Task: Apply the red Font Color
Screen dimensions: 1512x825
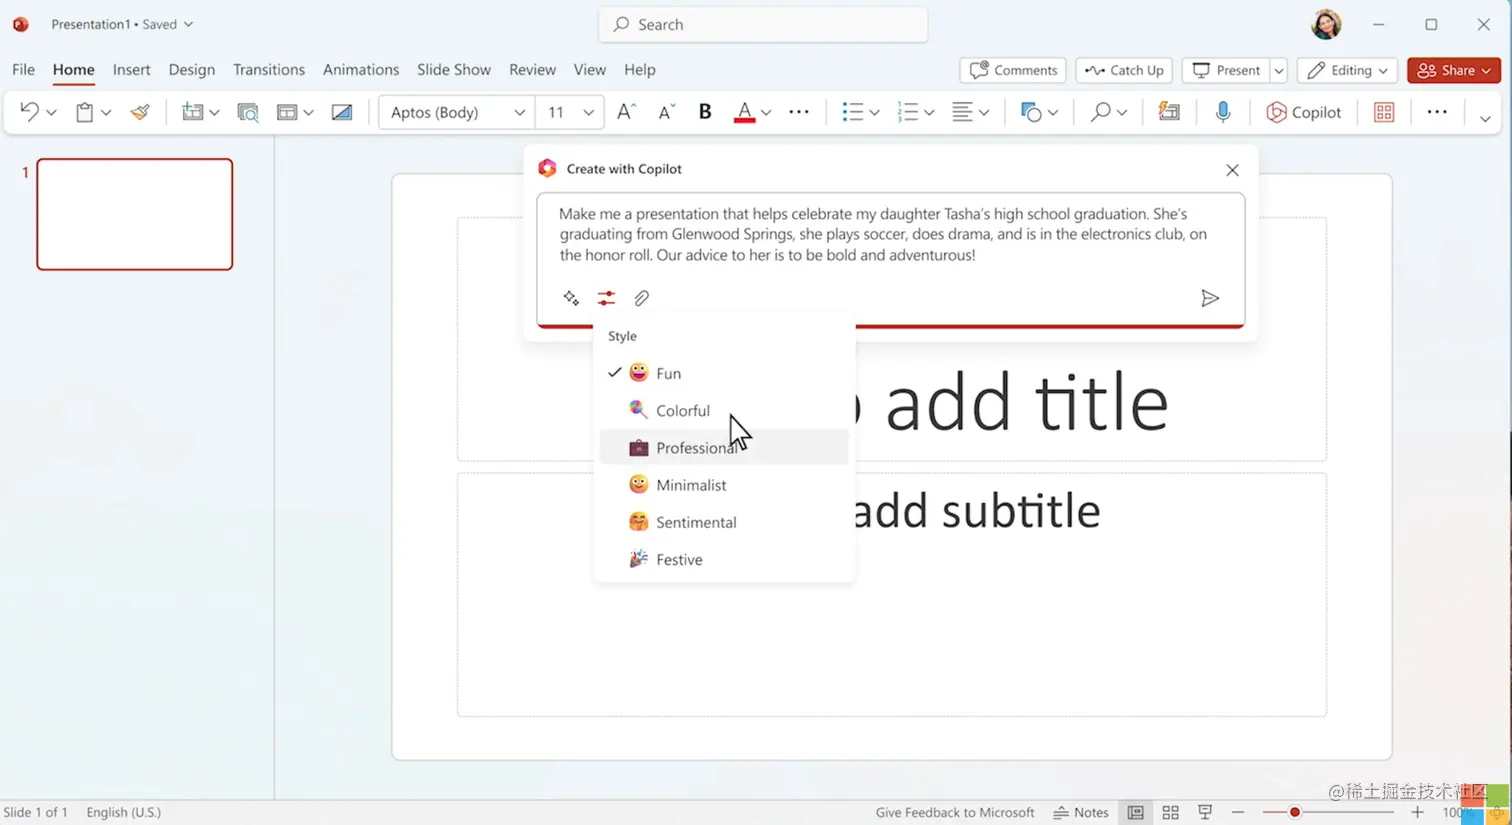Action: [744, 112]
